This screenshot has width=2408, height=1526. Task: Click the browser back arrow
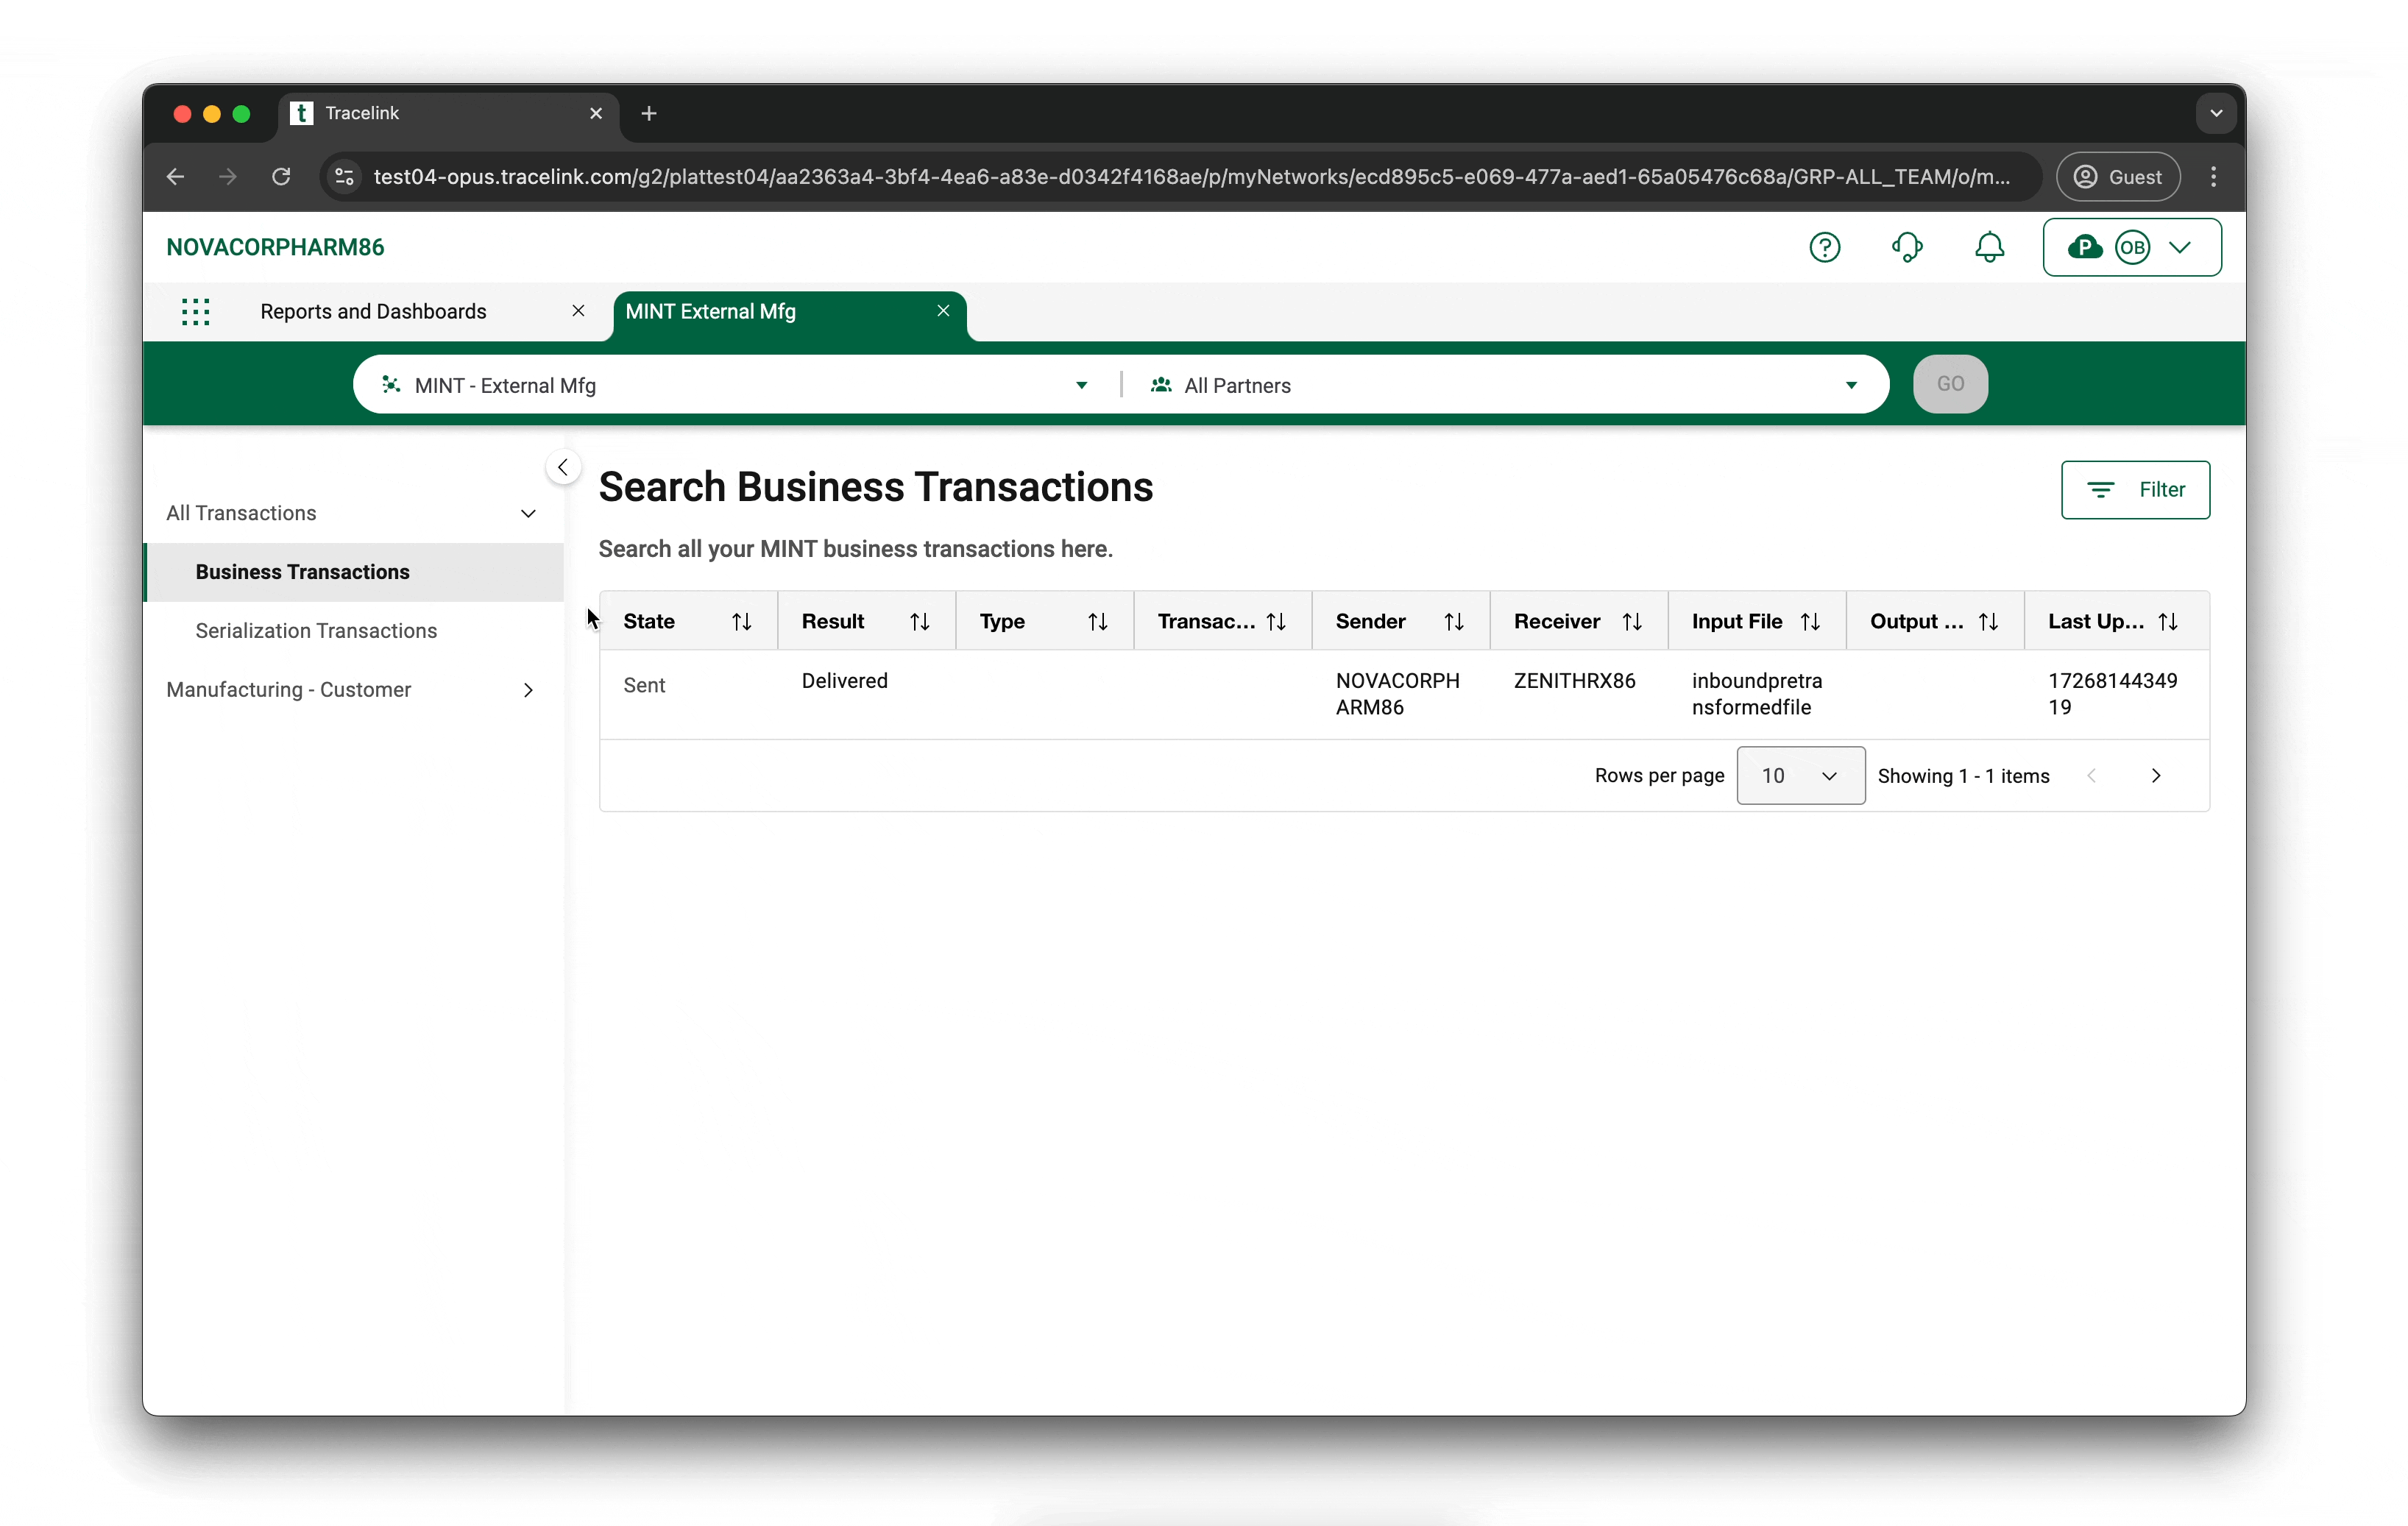pos(176,177)
